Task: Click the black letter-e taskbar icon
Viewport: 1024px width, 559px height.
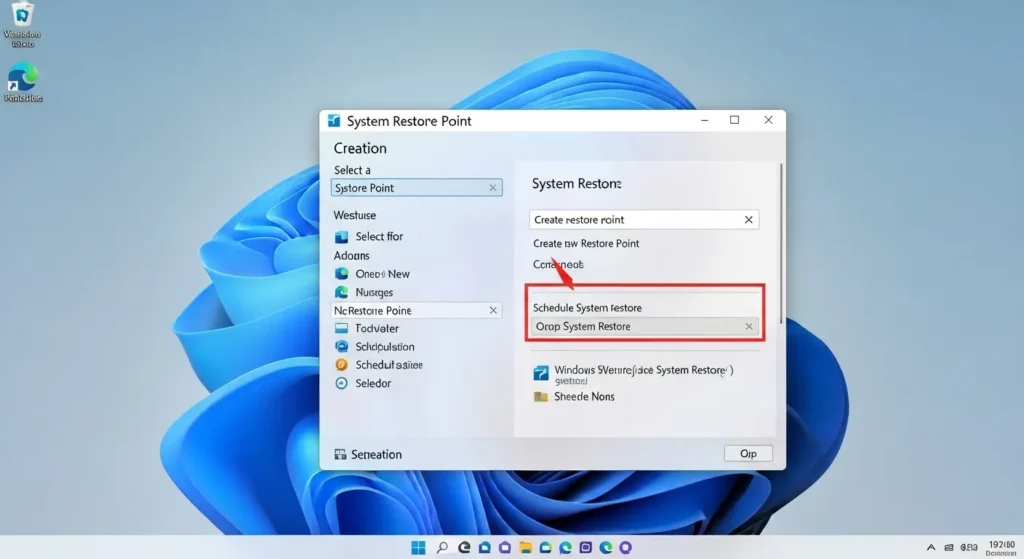Action: click(464, 547)
